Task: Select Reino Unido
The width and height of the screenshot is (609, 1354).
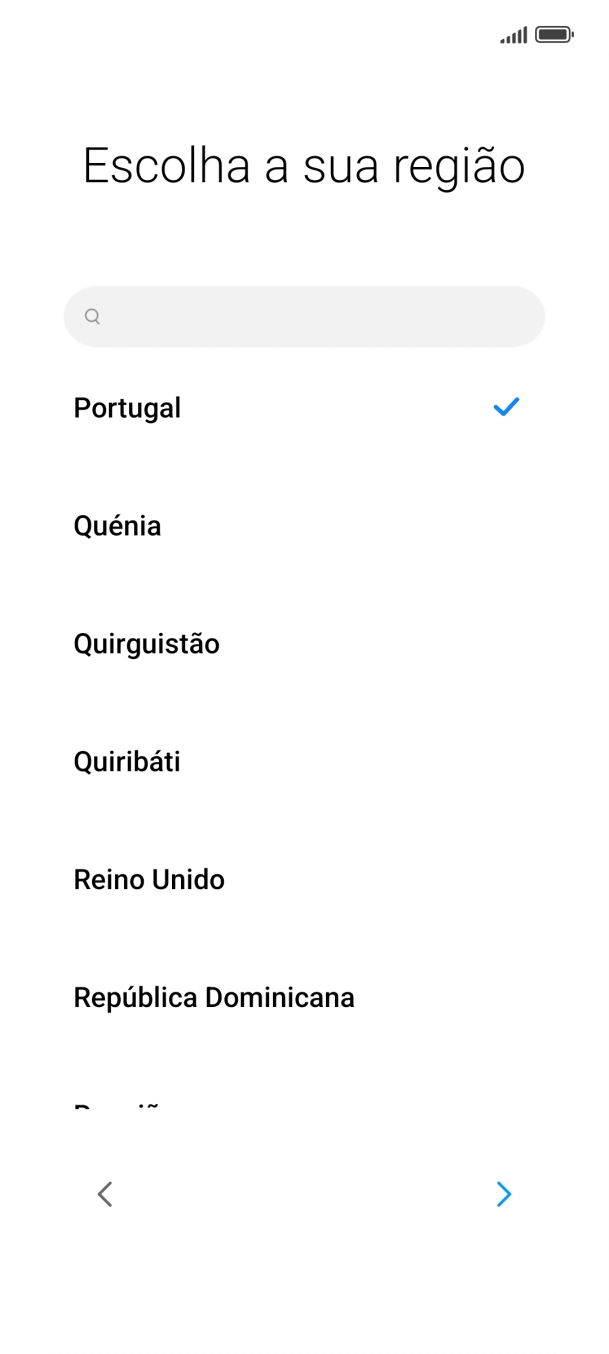Action: click(149, 879)
